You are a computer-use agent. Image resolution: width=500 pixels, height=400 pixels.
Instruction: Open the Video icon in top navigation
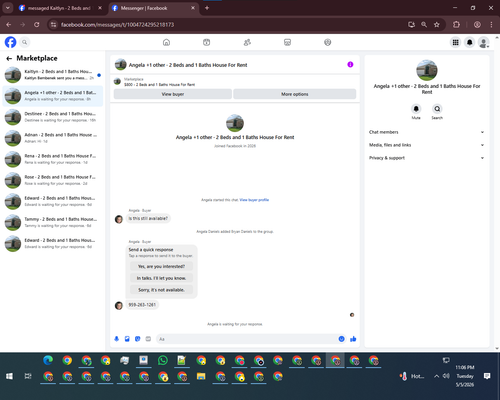(x=207, y=42)
